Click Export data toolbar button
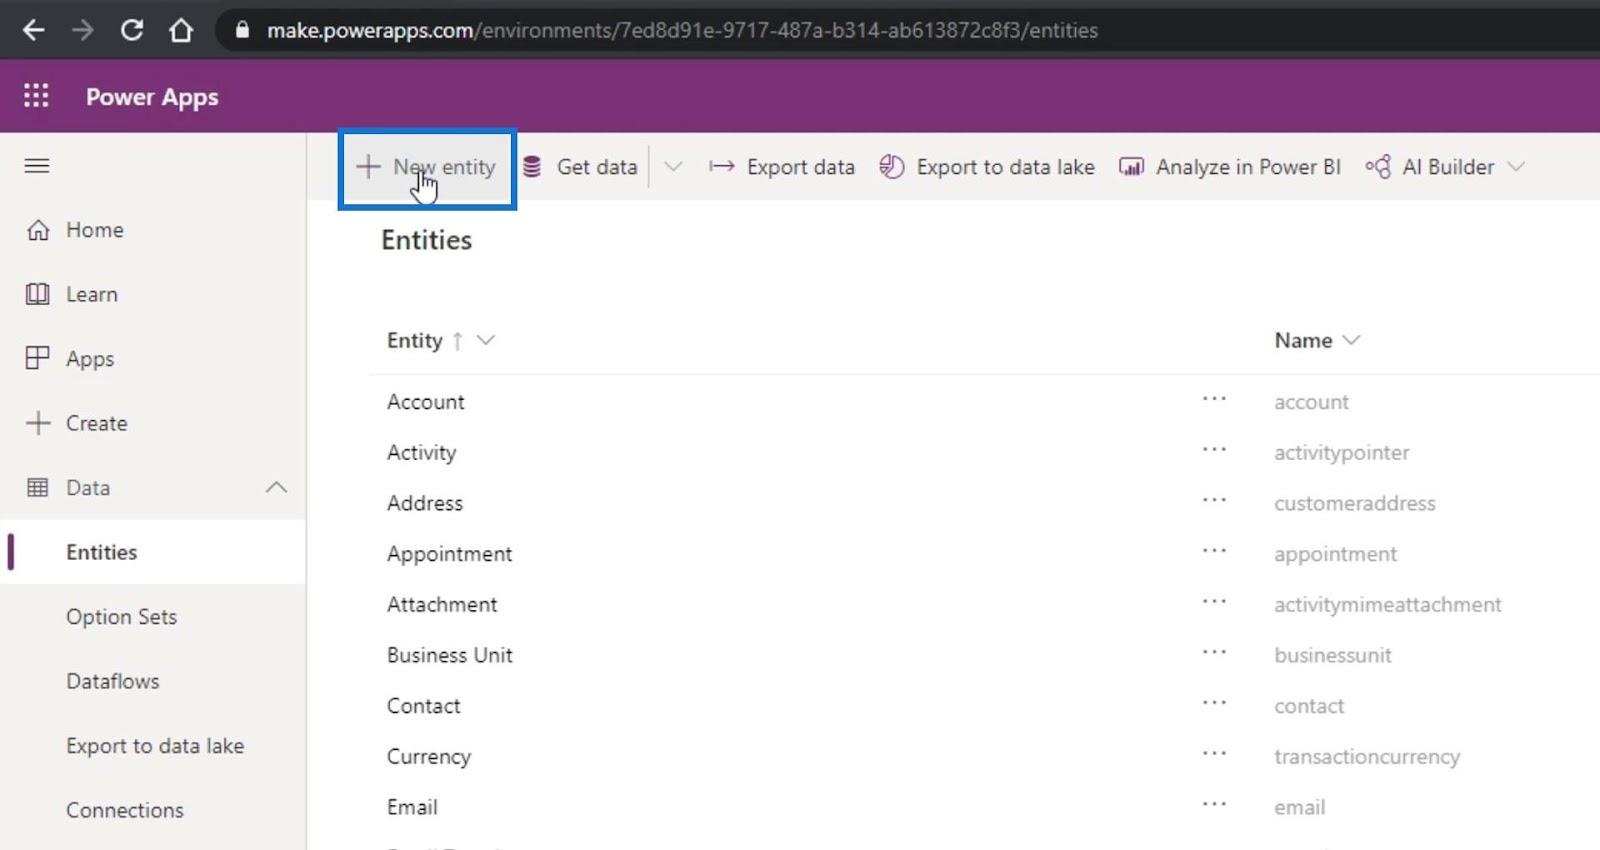 (x=782, y=167)
